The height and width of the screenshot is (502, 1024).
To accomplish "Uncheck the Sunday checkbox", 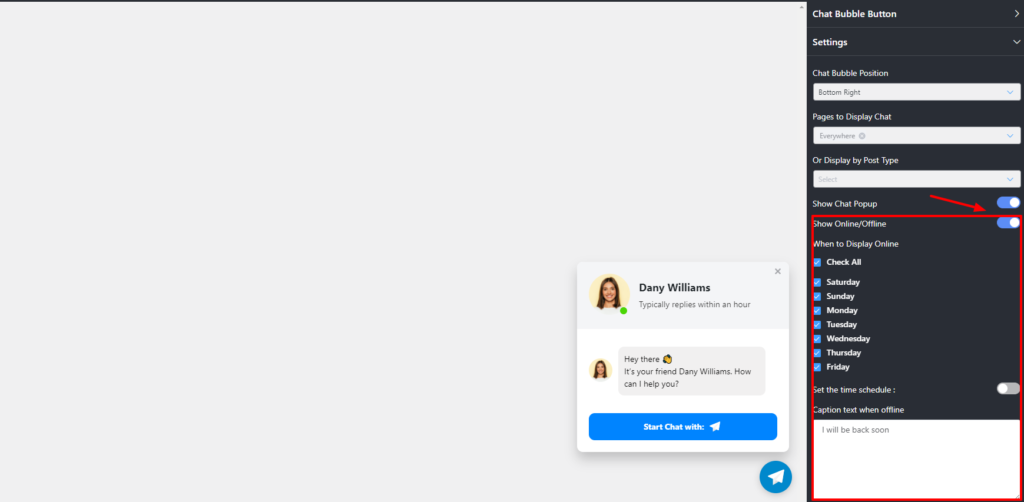I will 817,296.
